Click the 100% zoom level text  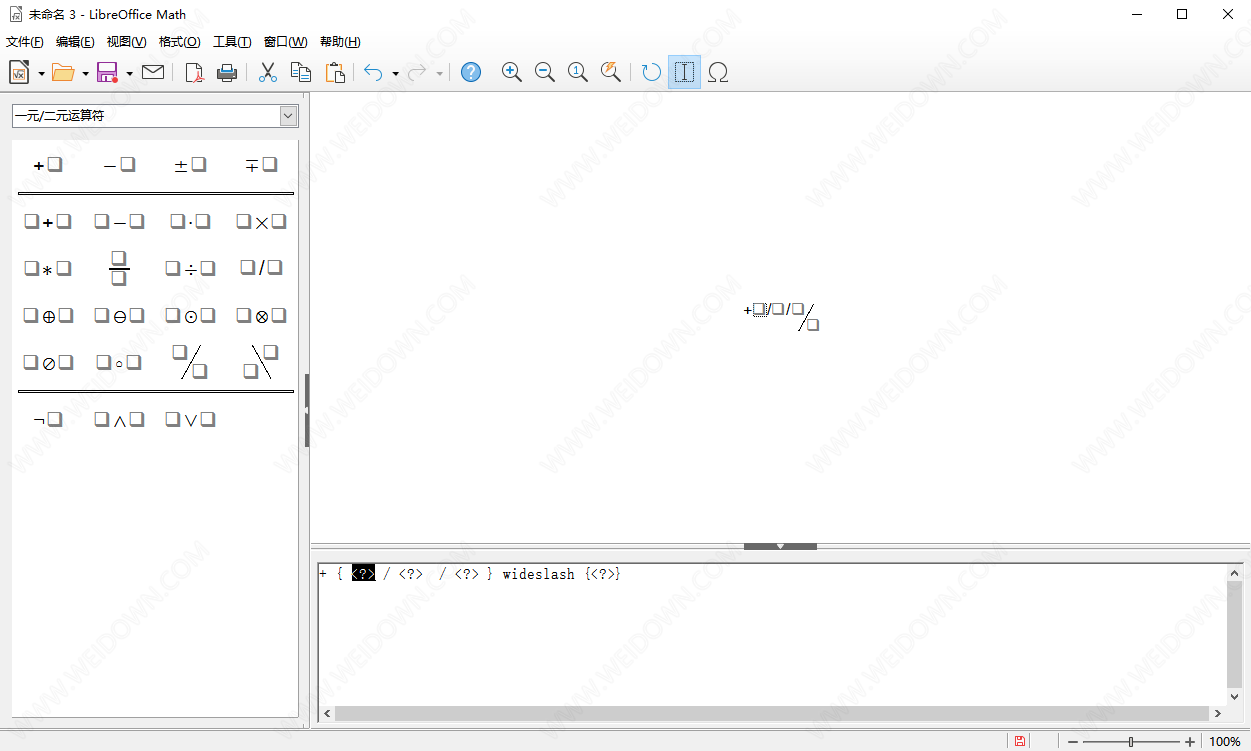click(x=1224, y=741)
